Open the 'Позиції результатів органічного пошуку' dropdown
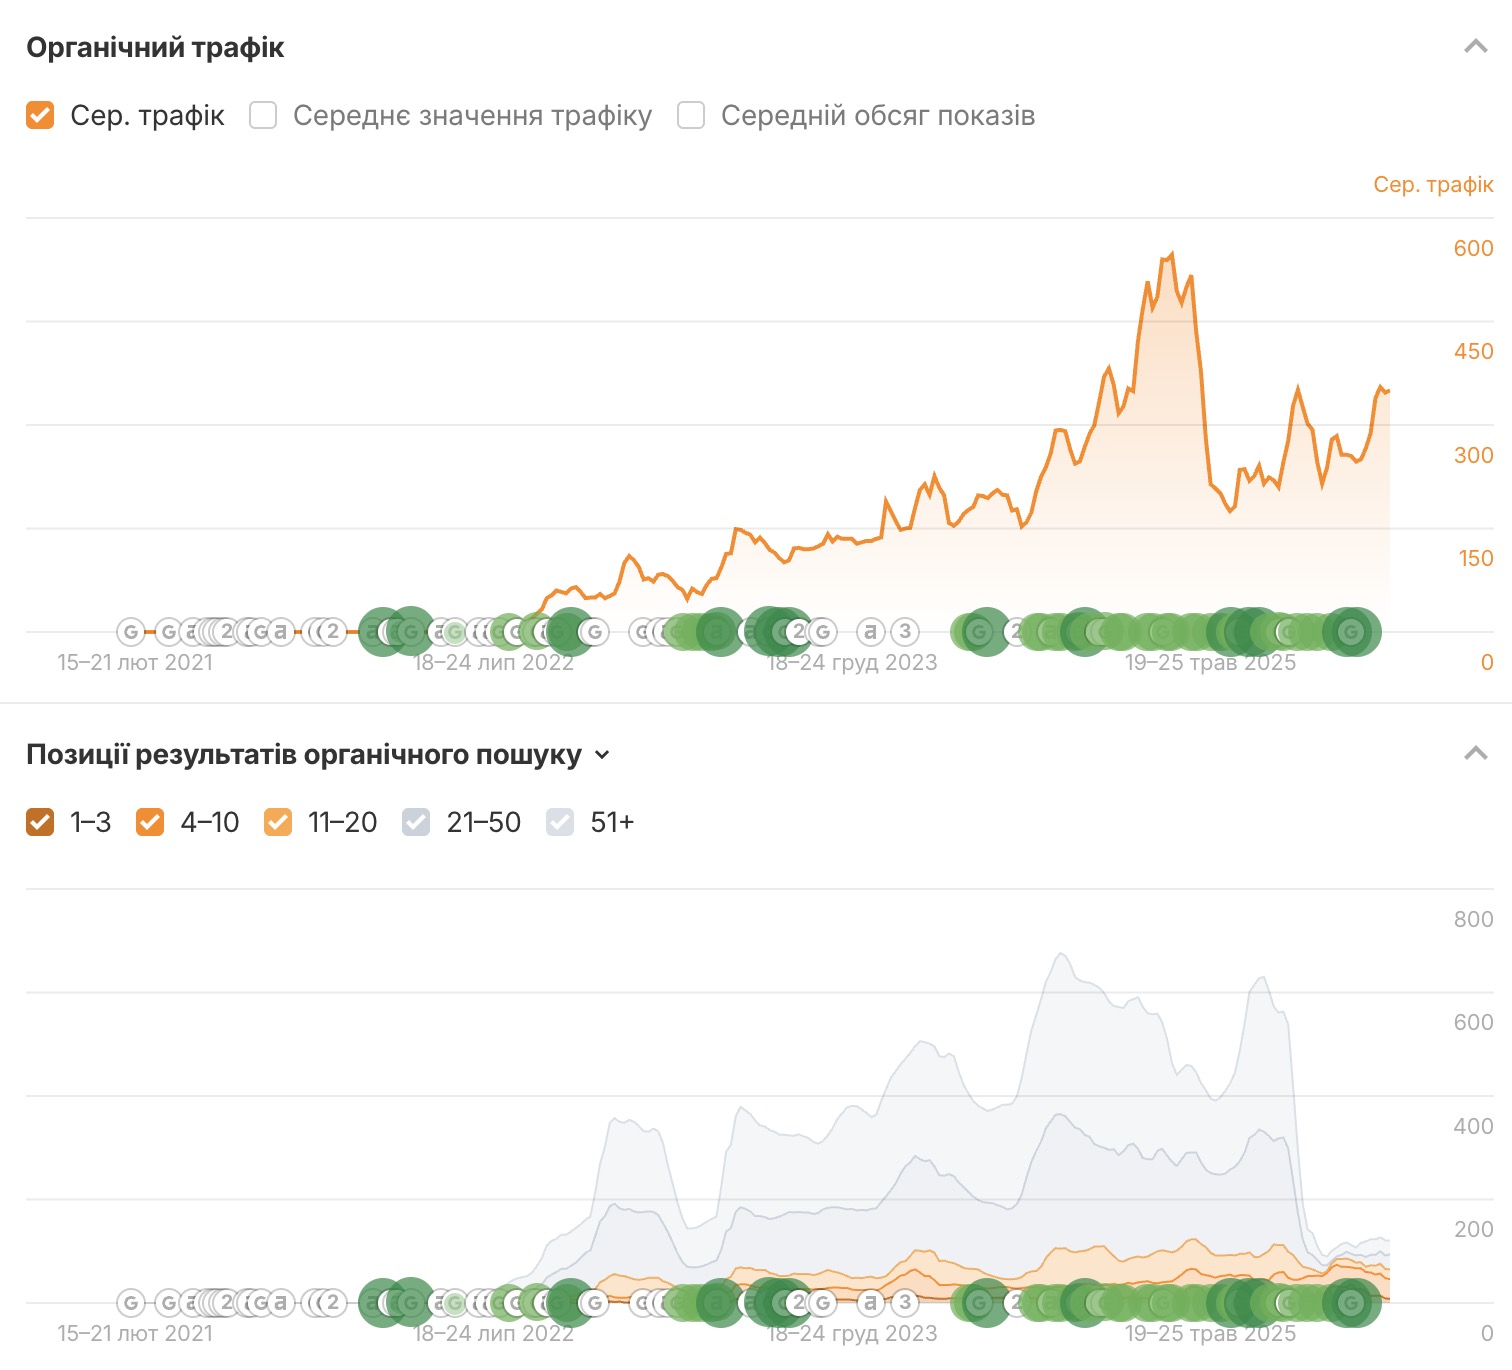The width and height of the screenshot is (1512, 1370). tap(602, 755)
